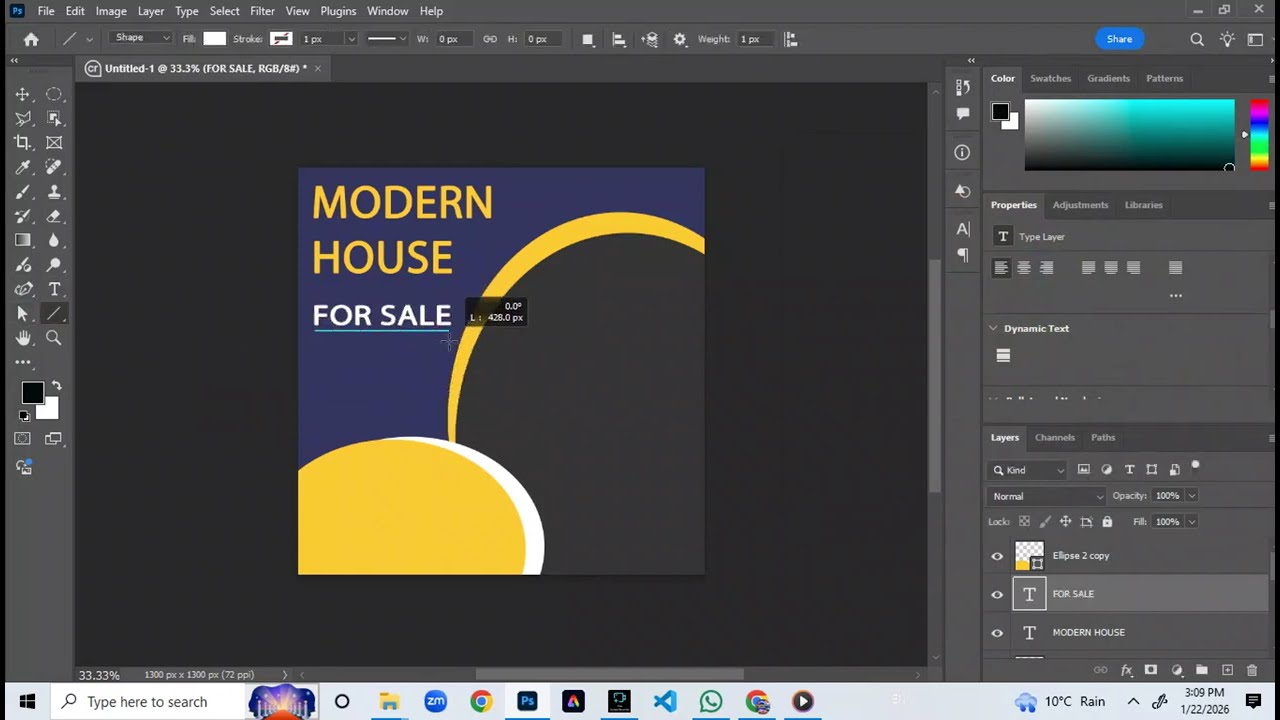This screenshot has height=720, width=1280.
Task: Select the Move tool
Action: 23,94
